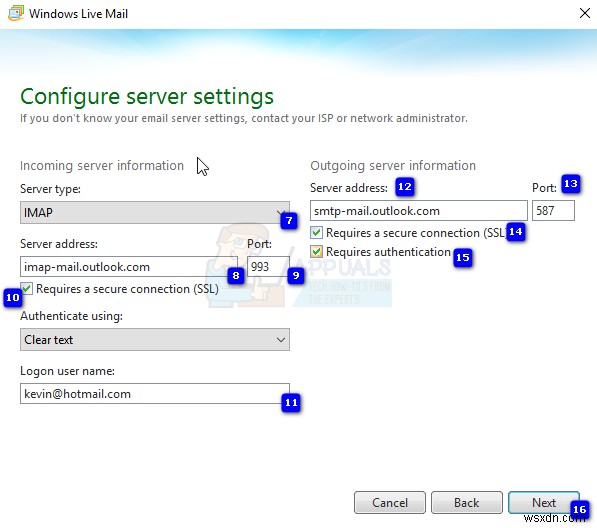Click the Incoming server information label
The image size is (597, 528).
pos(102,166)
